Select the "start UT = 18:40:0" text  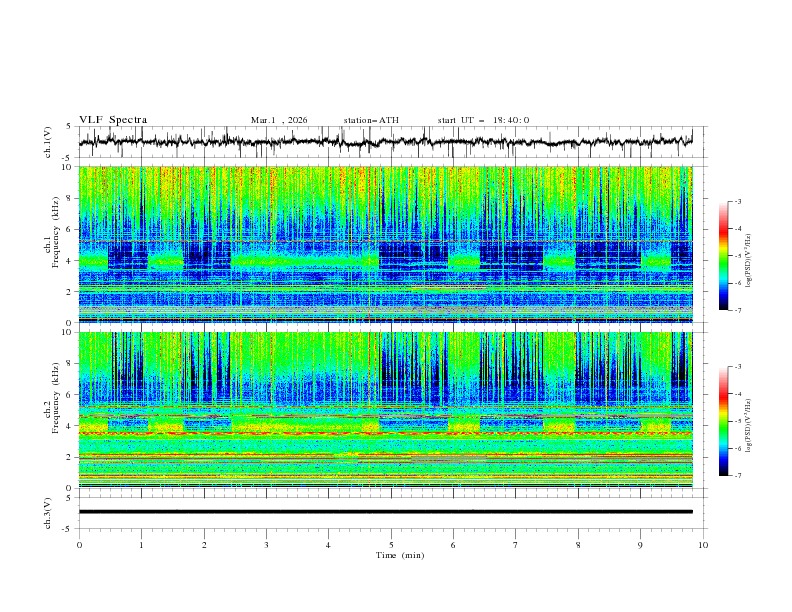[483, 120]
